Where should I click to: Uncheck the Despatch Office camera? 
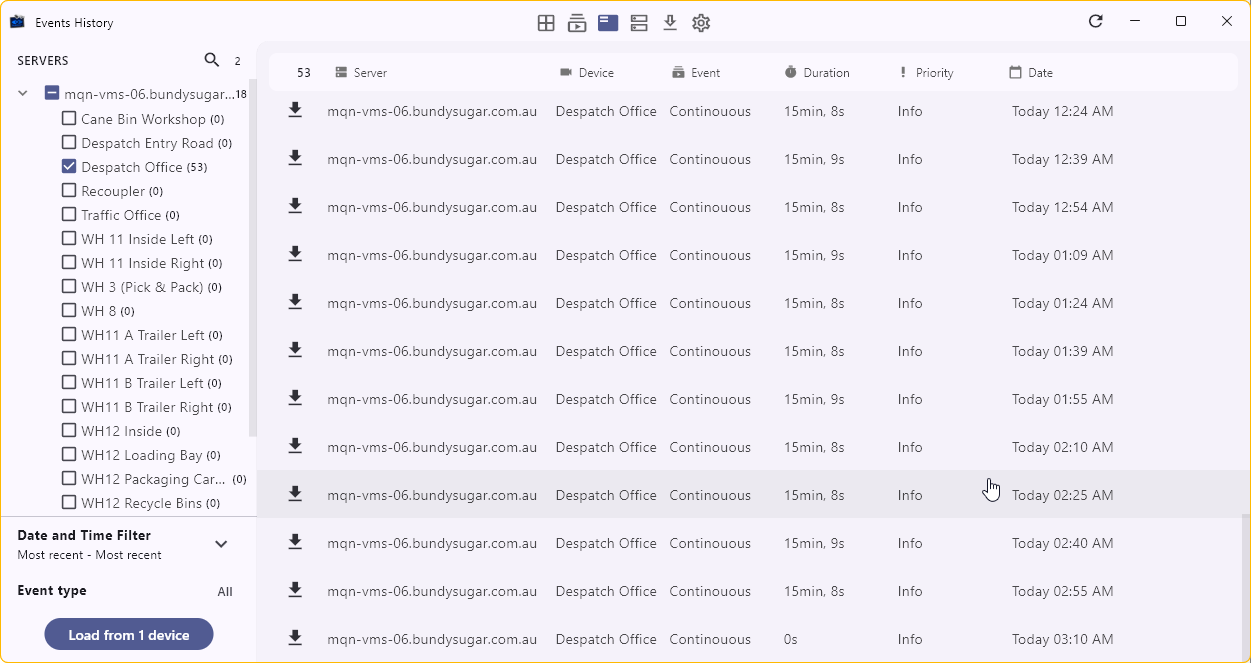[x=69, y=166]
